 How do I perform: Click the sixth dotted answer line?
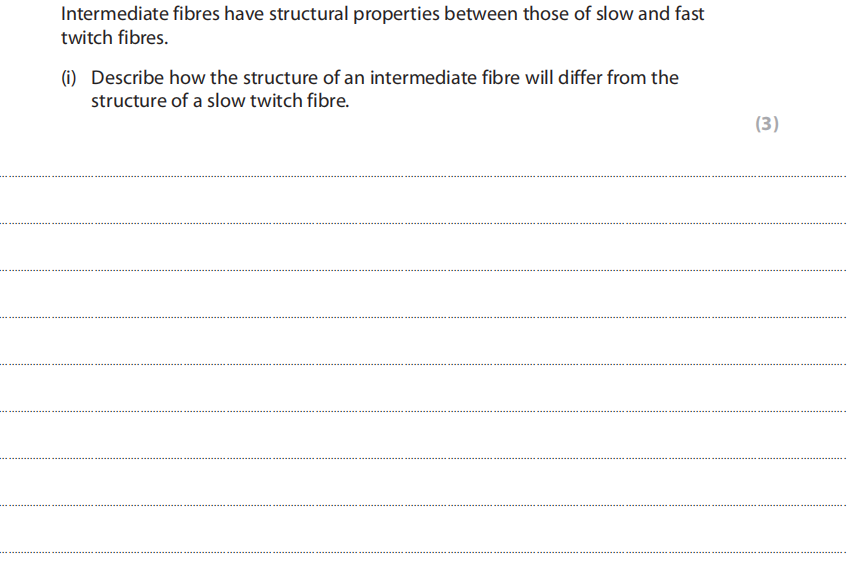[428, 411]
